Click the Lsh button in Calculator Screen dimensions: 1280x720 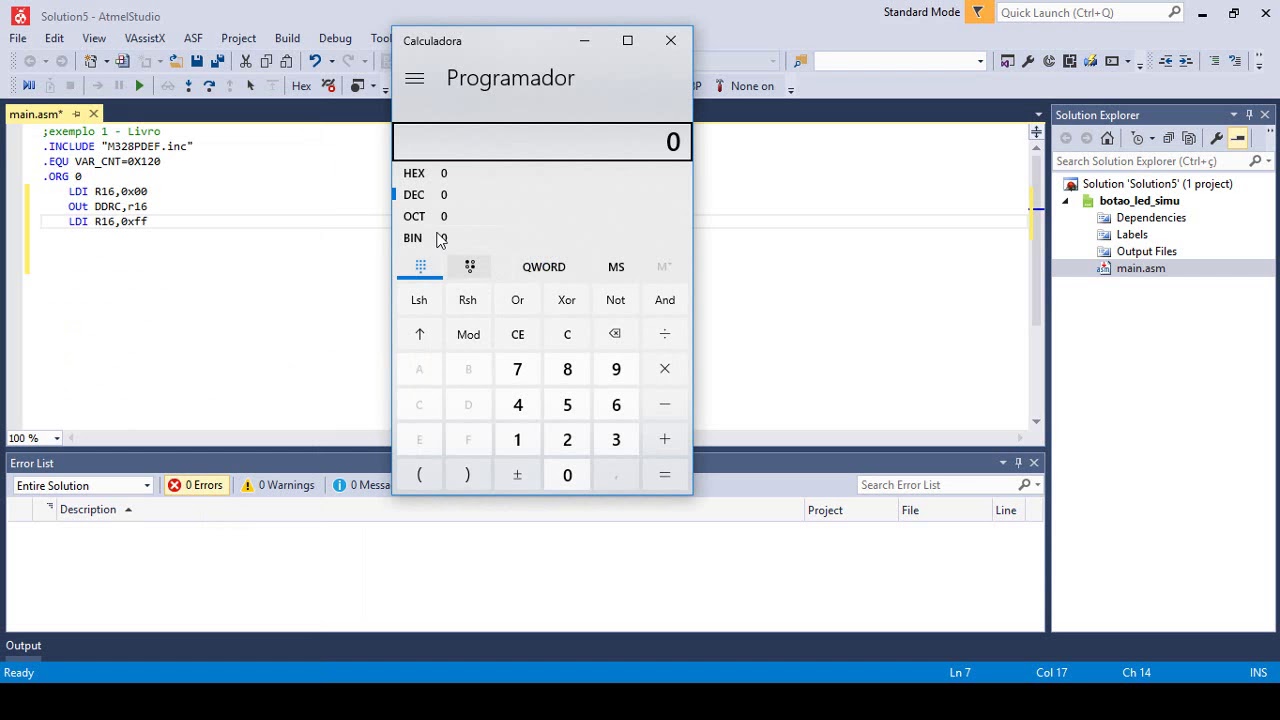[x=419, y=300]
